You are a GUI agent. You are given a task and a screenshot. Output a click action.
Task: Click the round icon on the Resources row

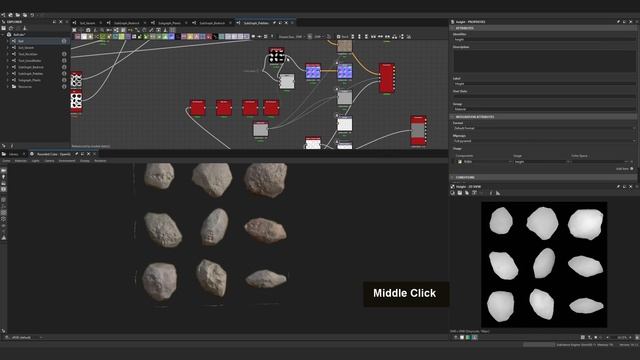pos(64,87)
